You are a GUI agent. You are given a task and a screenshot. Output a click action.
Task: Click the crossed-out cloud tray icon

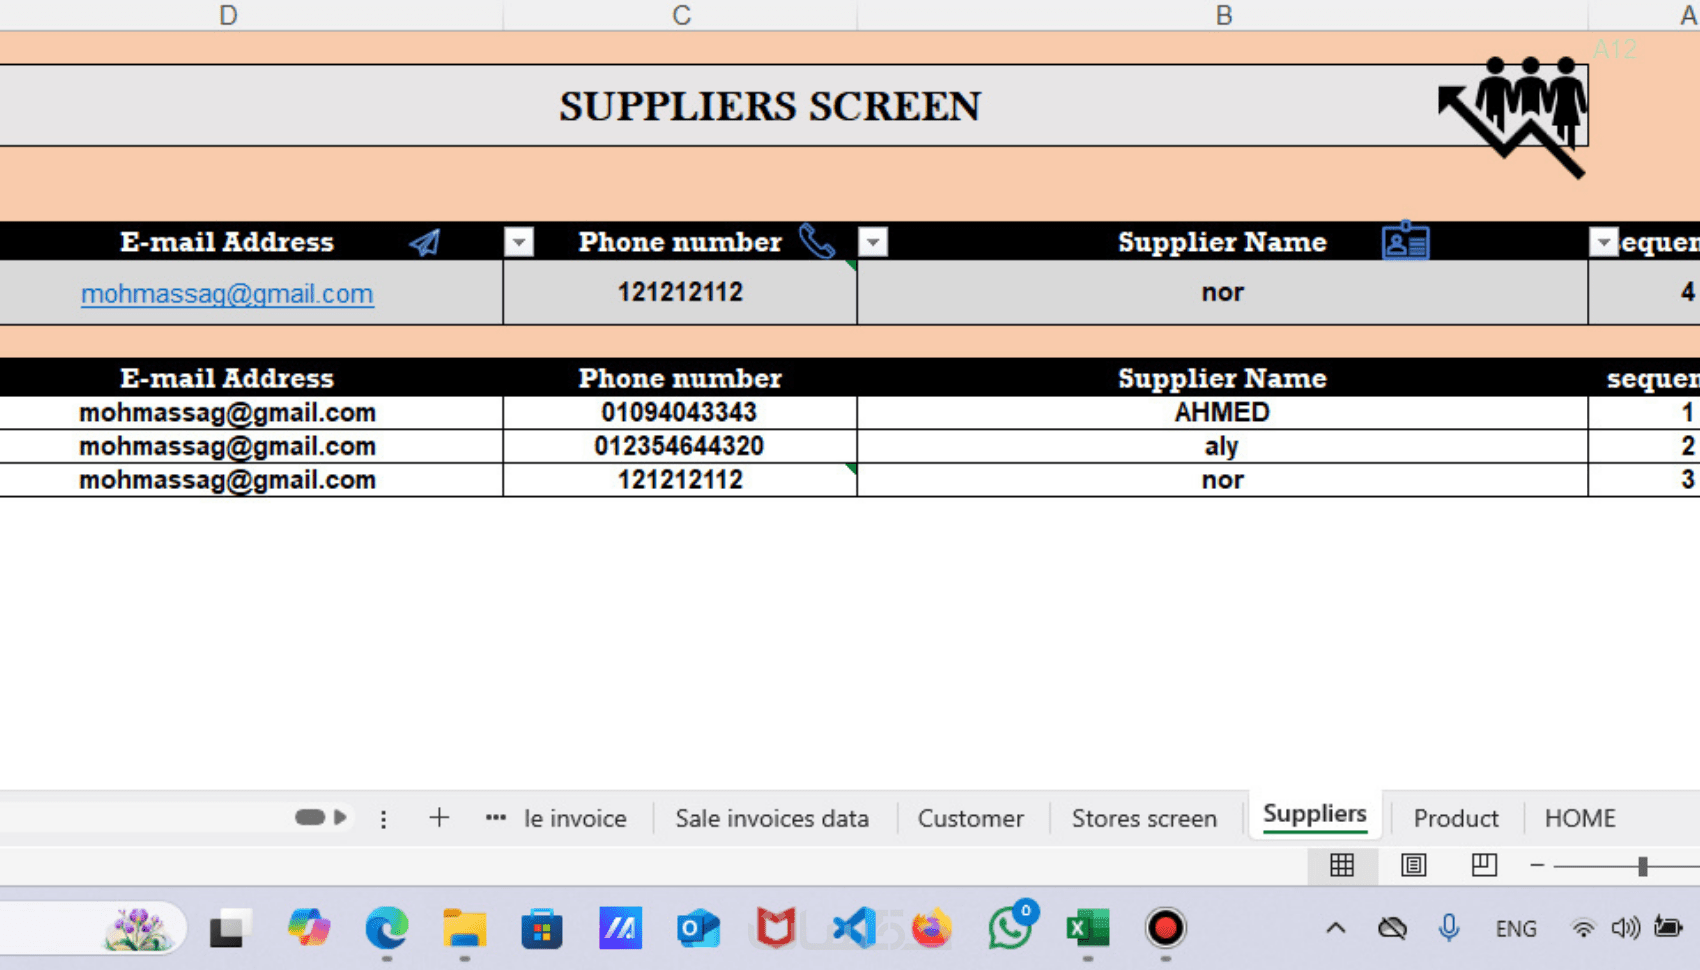(x=1392, y=928)
